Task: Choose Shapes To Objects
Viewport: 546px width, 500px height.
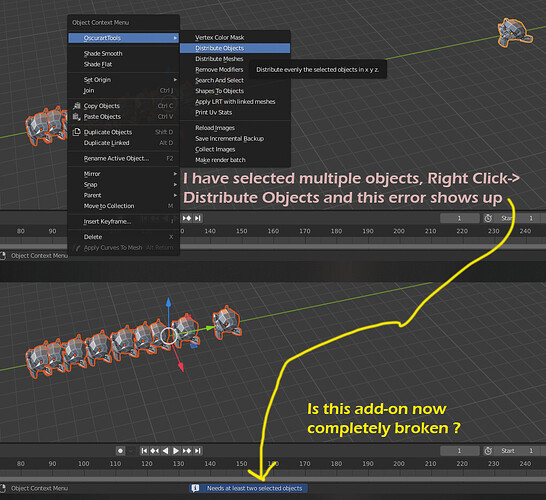Action: pos(235,91)
